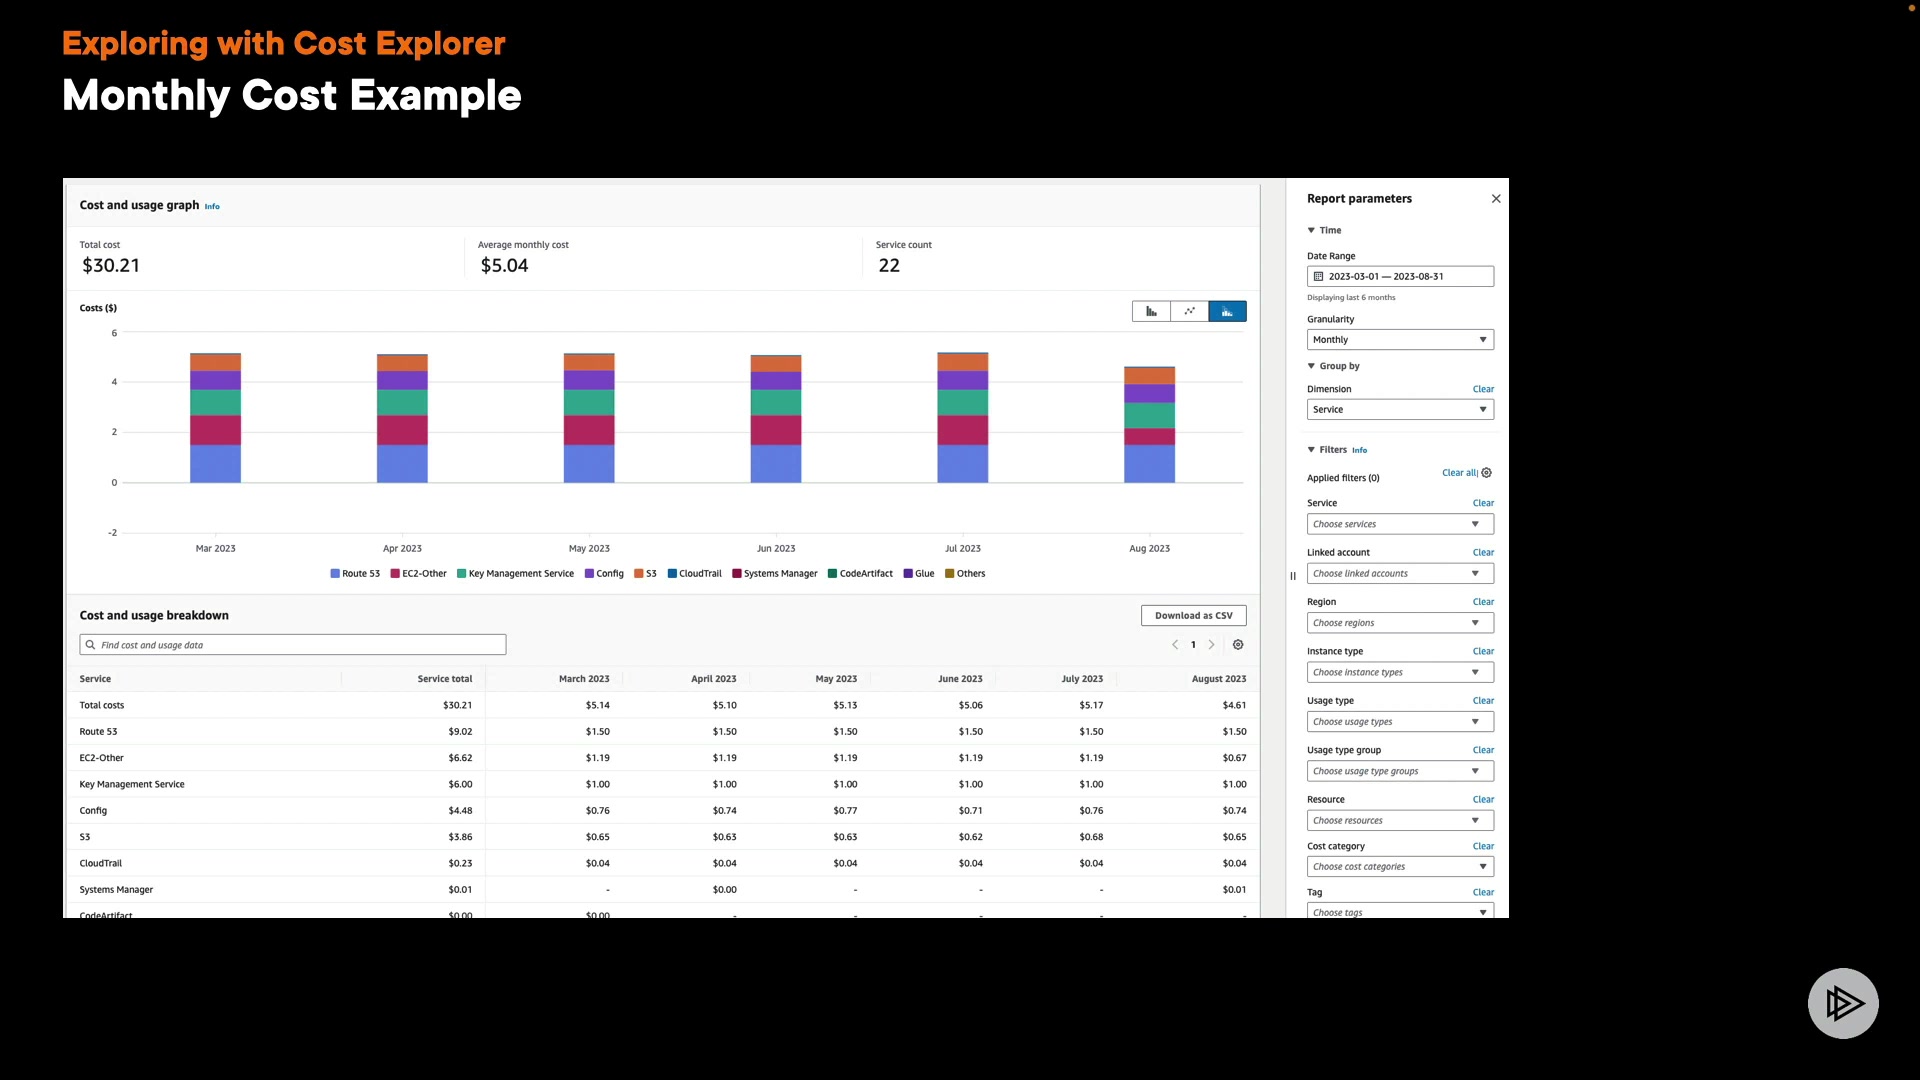The height and width of the screenshot is (1080, 1920).
Task: Switch to line chart view icon
Action: 1189,312
